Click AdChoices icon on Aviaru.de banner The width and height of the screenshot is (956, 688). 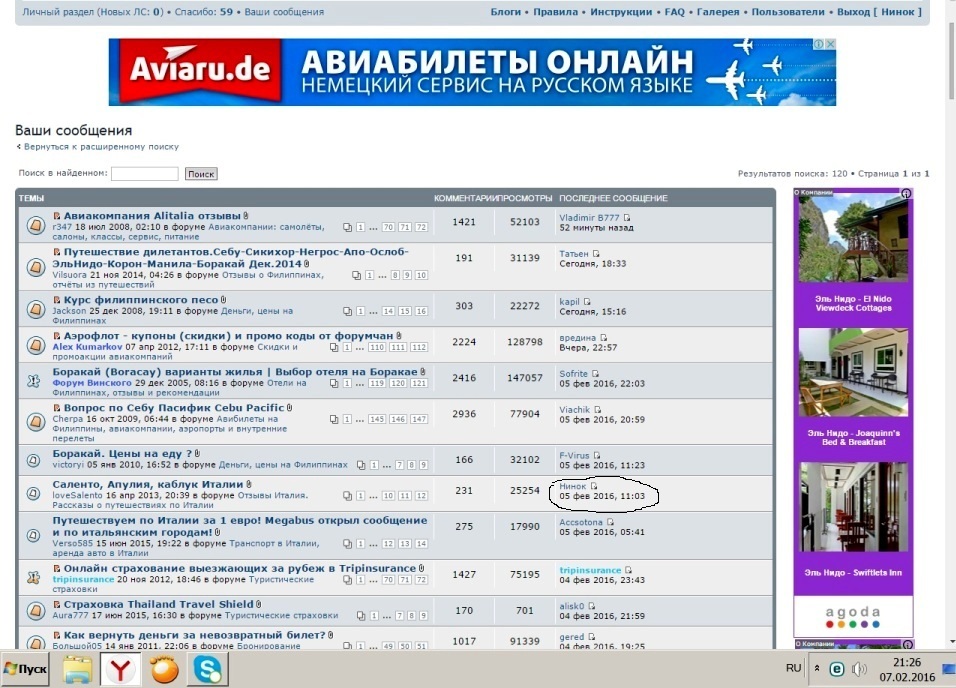(818, 45)
